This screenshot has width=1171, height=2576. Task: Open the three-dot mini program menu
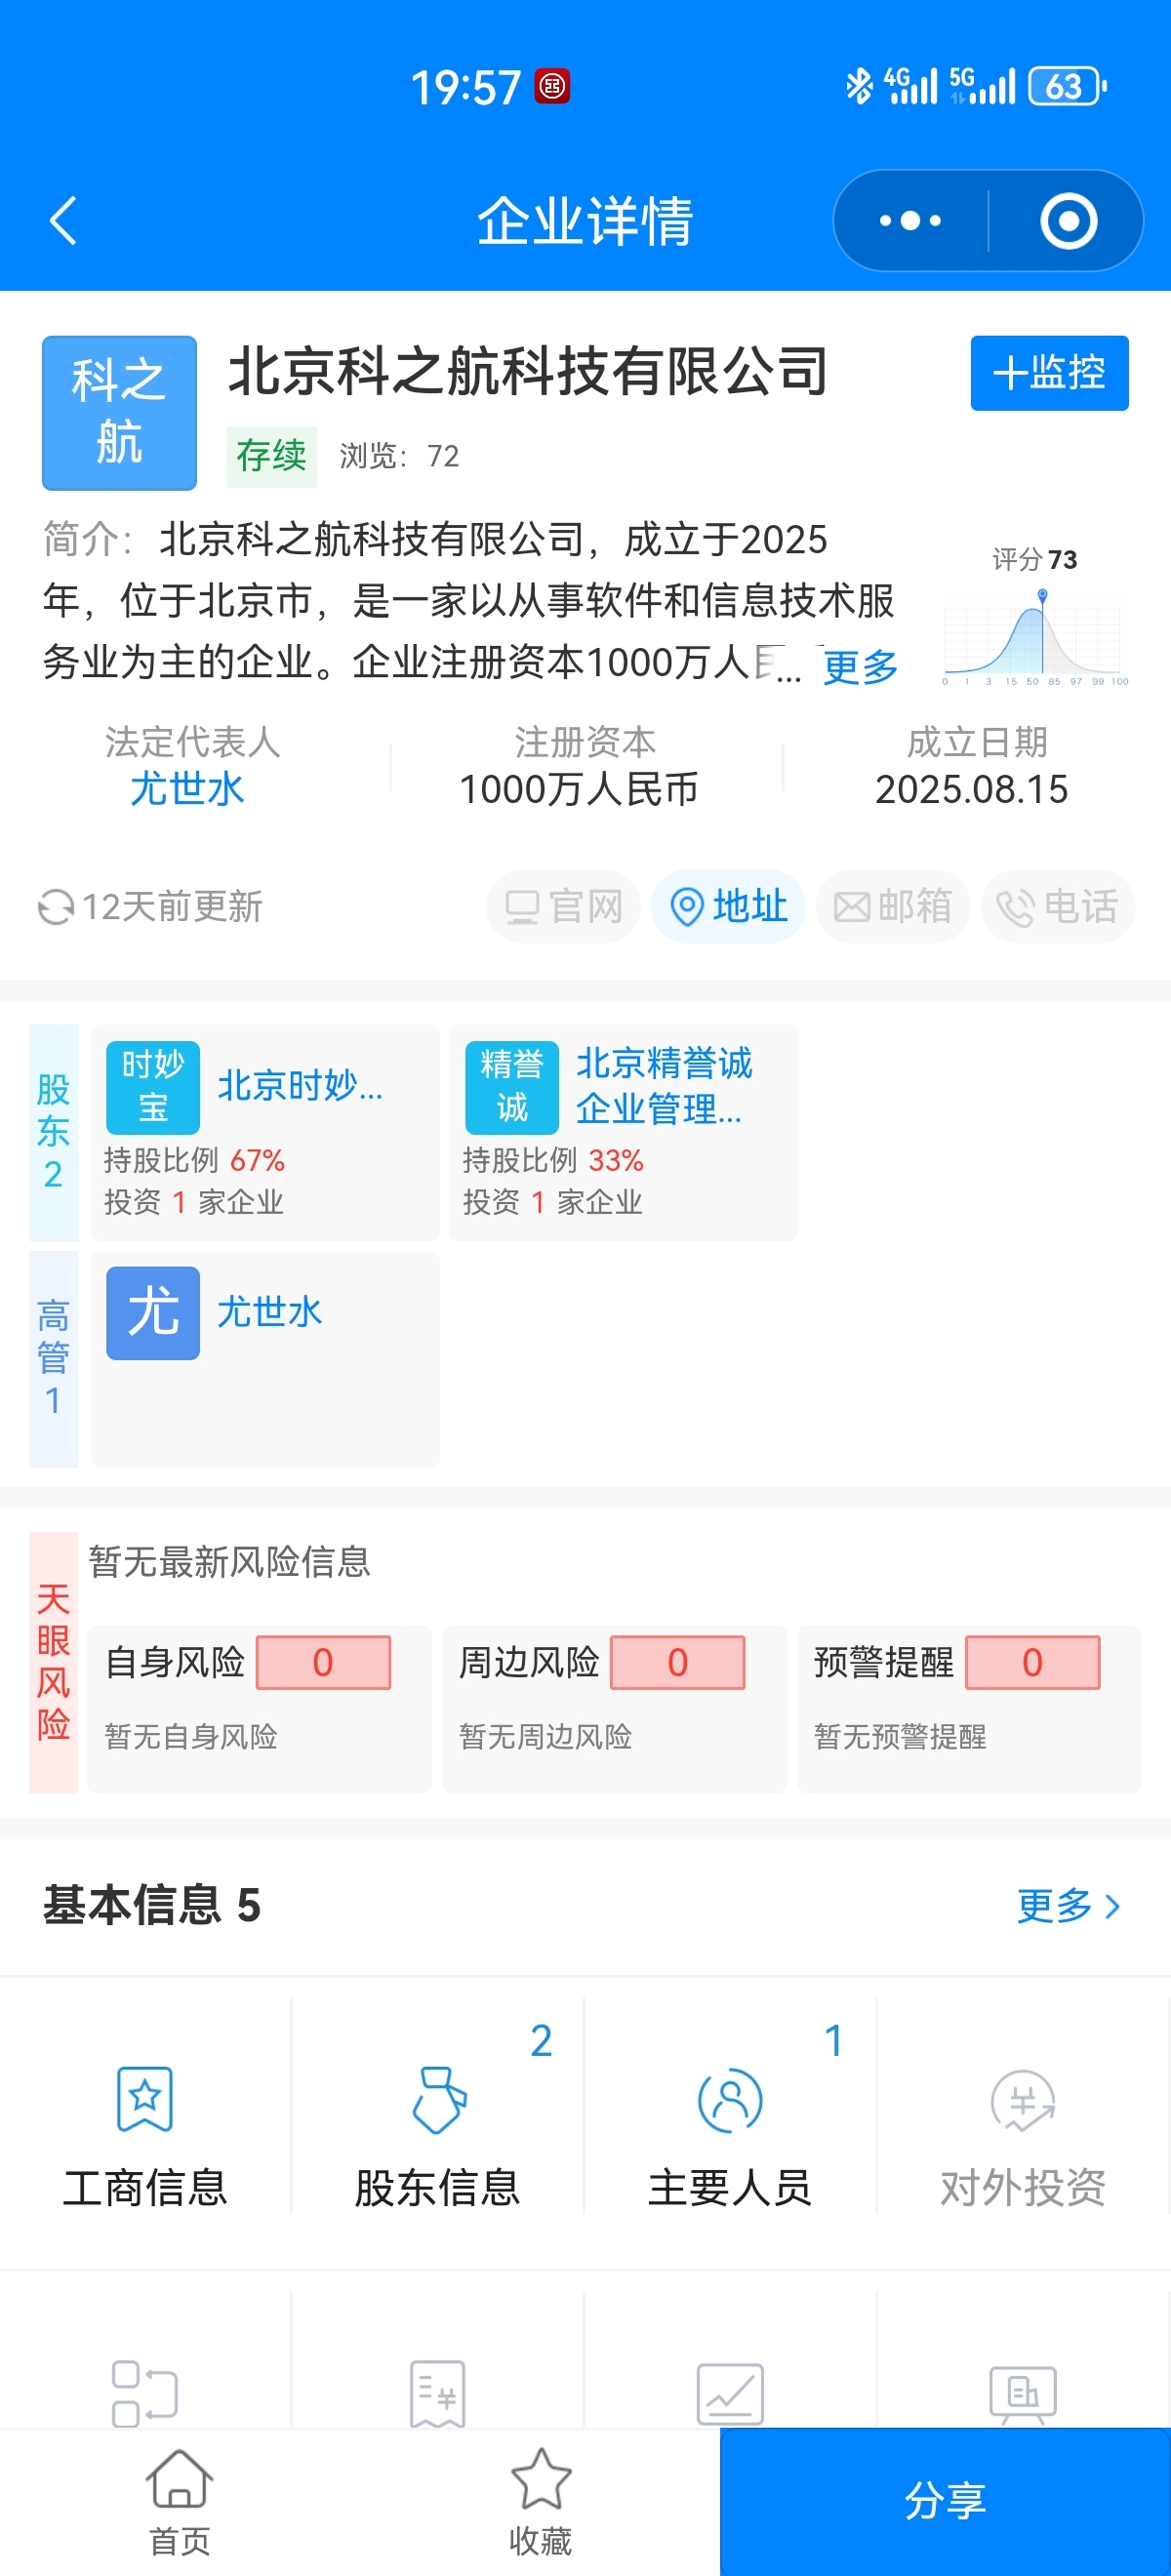pos(909,220)
